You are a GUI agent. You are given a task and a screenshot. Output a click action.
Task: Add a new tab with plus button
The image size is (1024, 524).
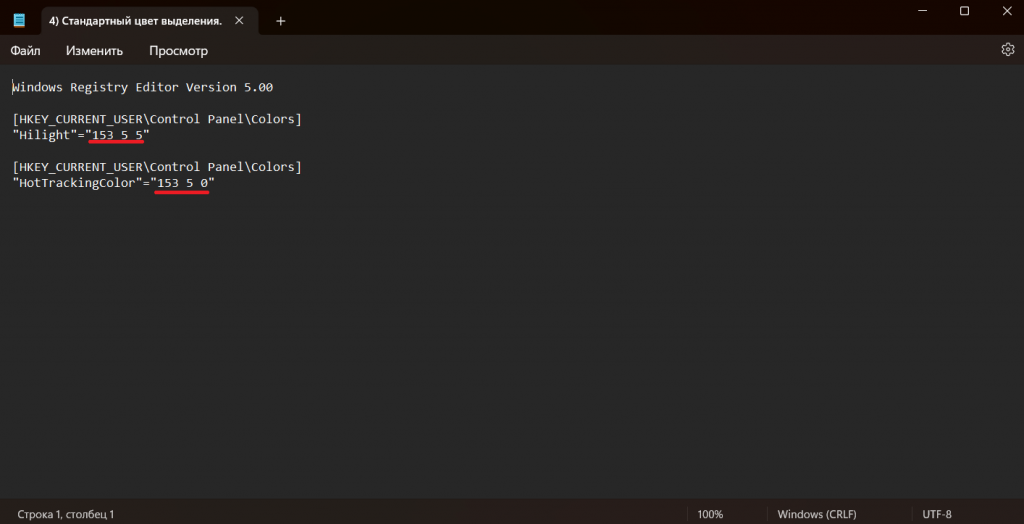point(281,20)
